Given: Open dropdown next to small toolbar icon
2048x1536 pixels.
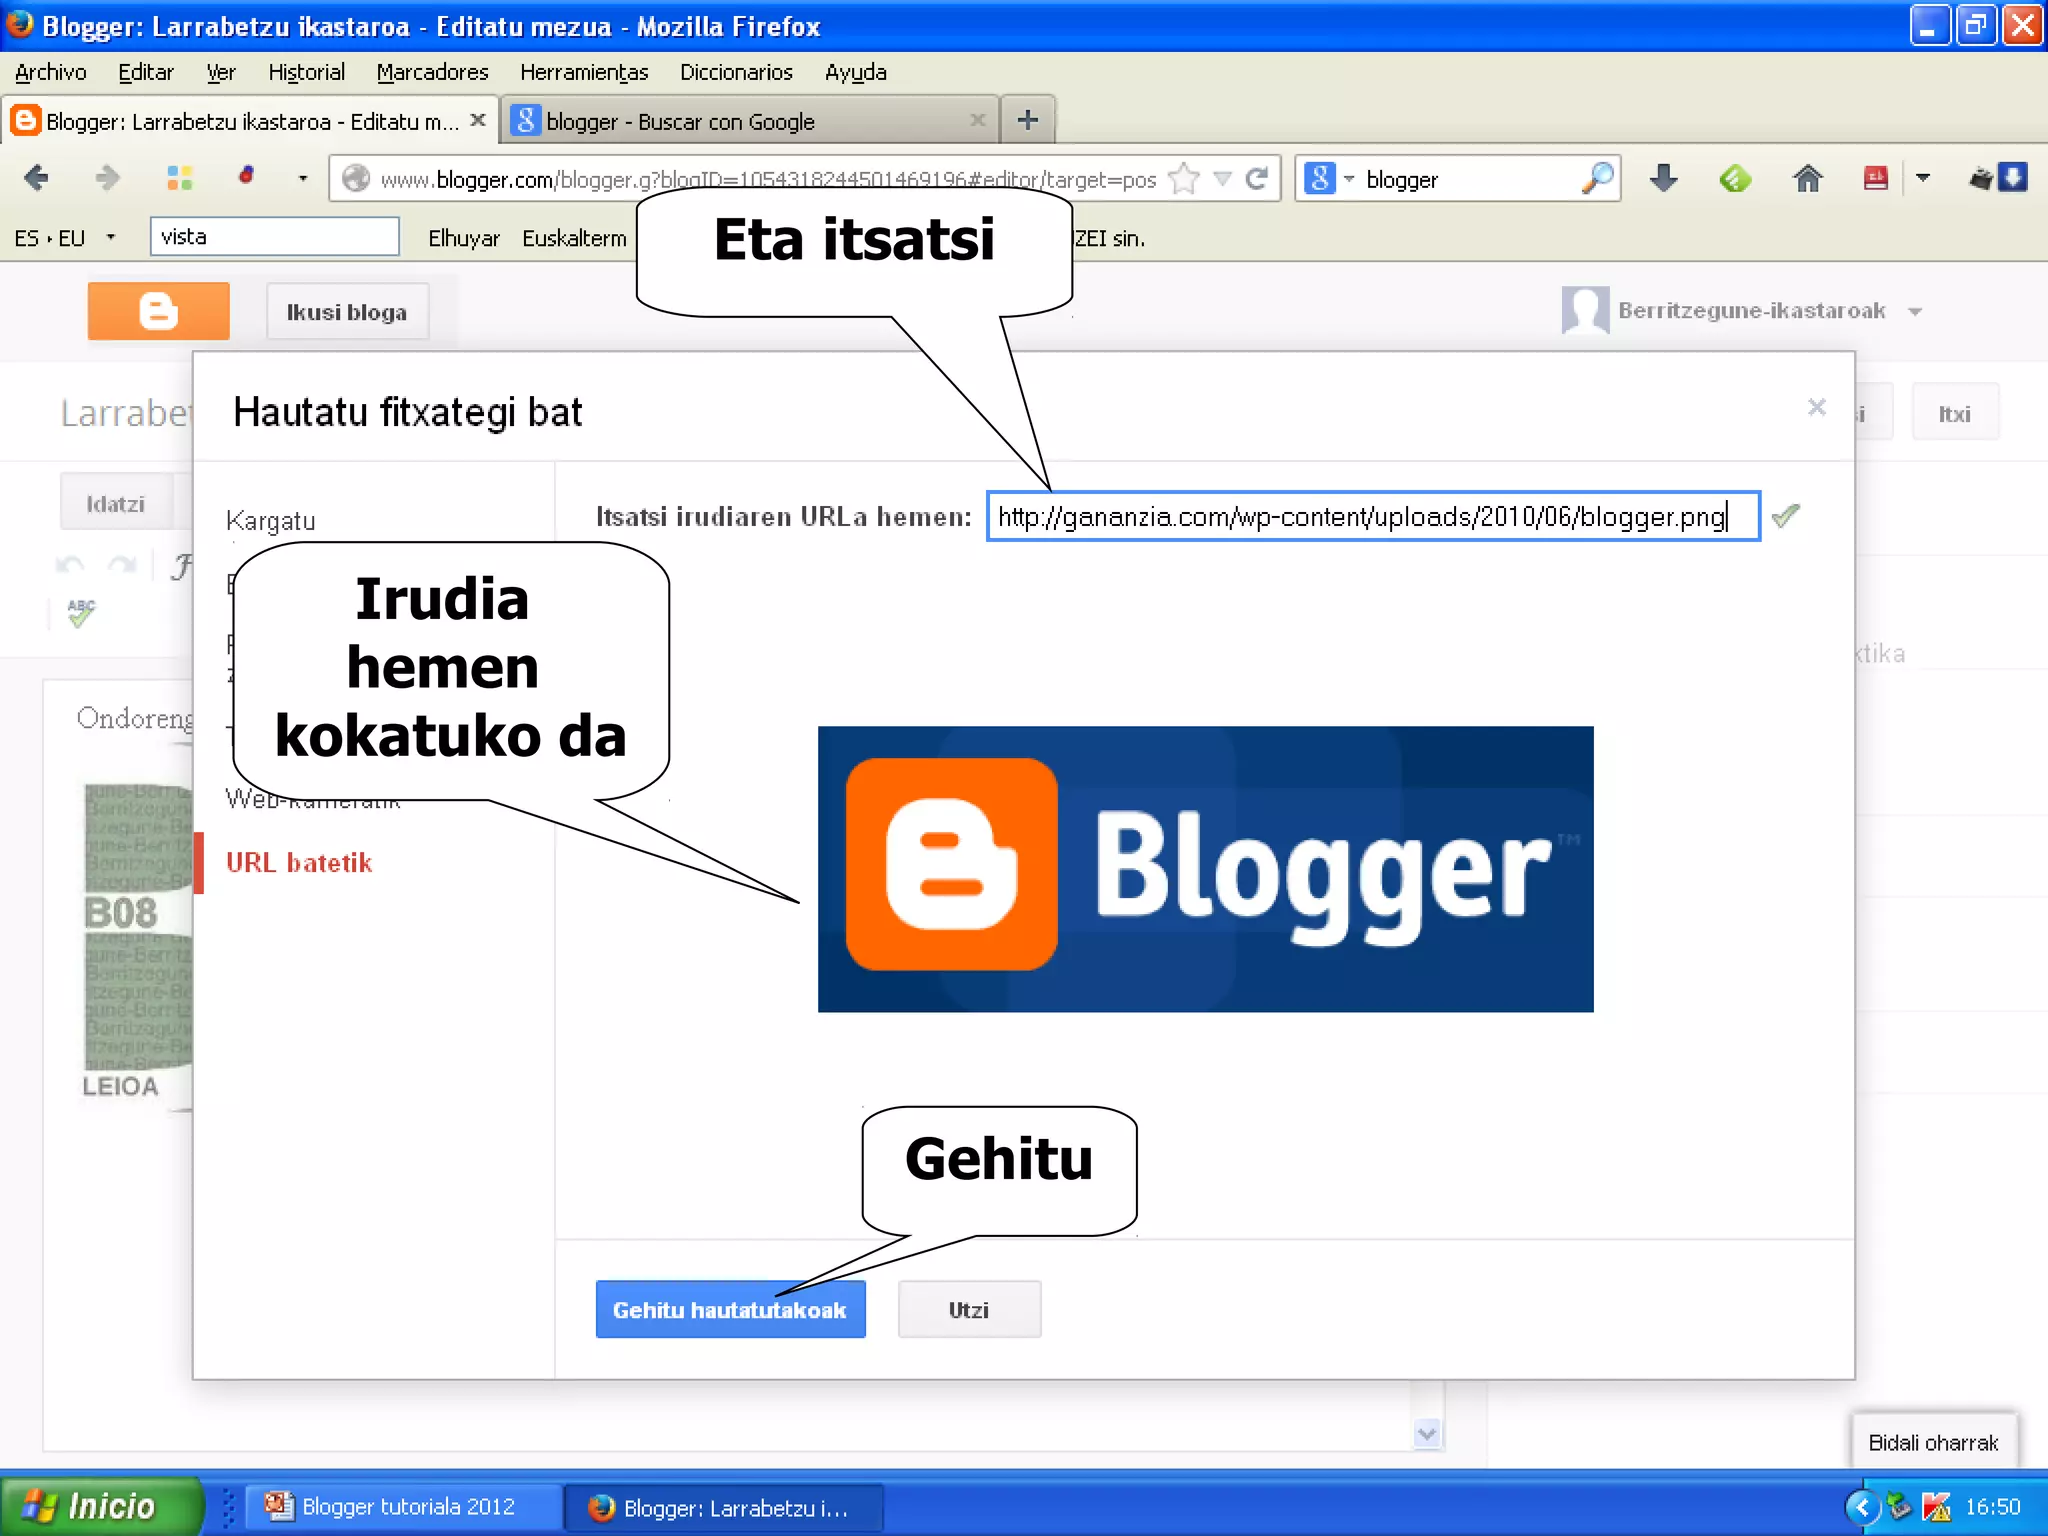Looking at the screenshot, I should pos(303,179).
